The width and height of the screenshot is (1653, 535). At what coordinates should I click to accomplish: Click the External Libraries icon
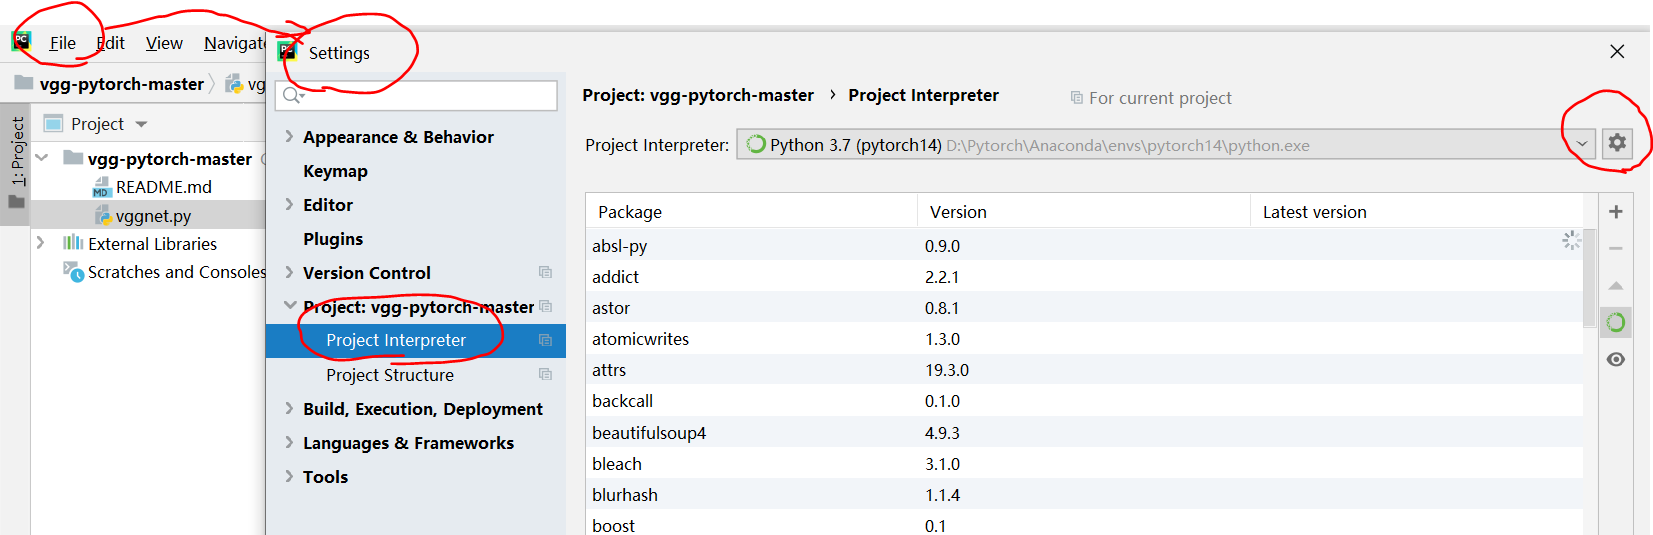pos(73,243)
